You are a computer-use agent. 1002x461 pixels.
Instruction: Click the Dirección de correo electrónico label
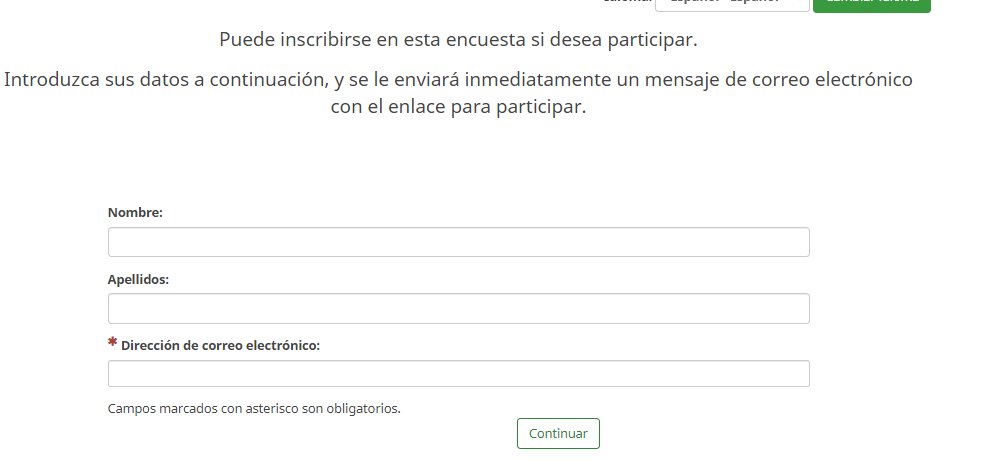coord(220,345)
